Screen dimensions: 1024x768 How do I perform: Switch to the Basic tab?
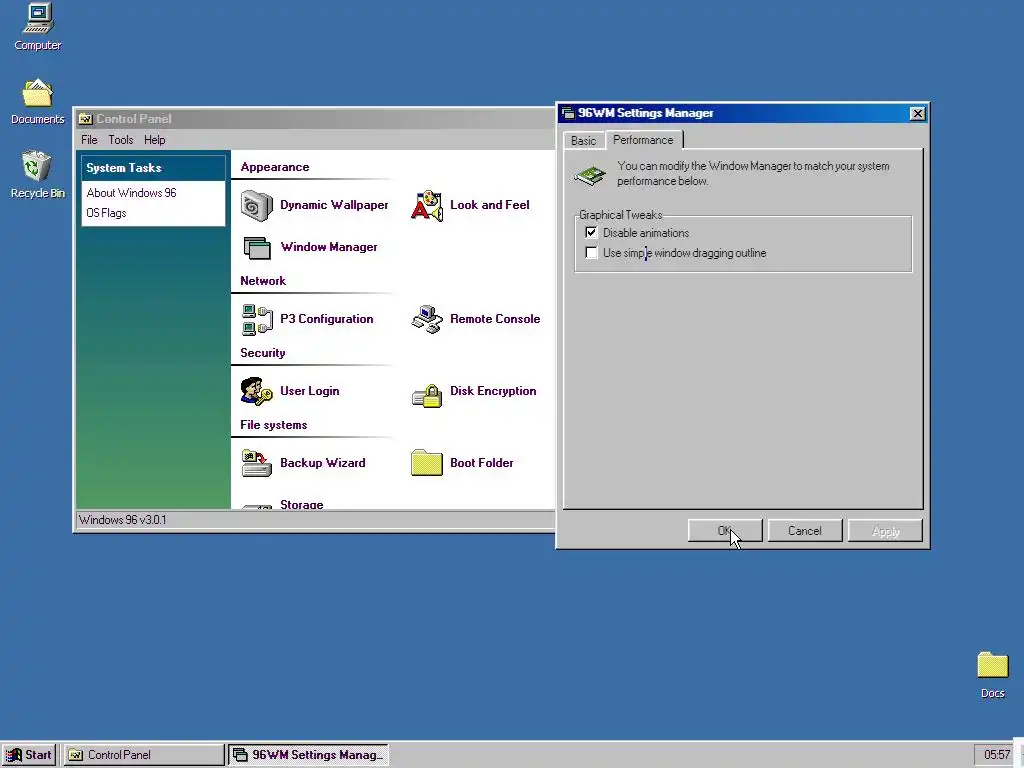click(583, 140)
